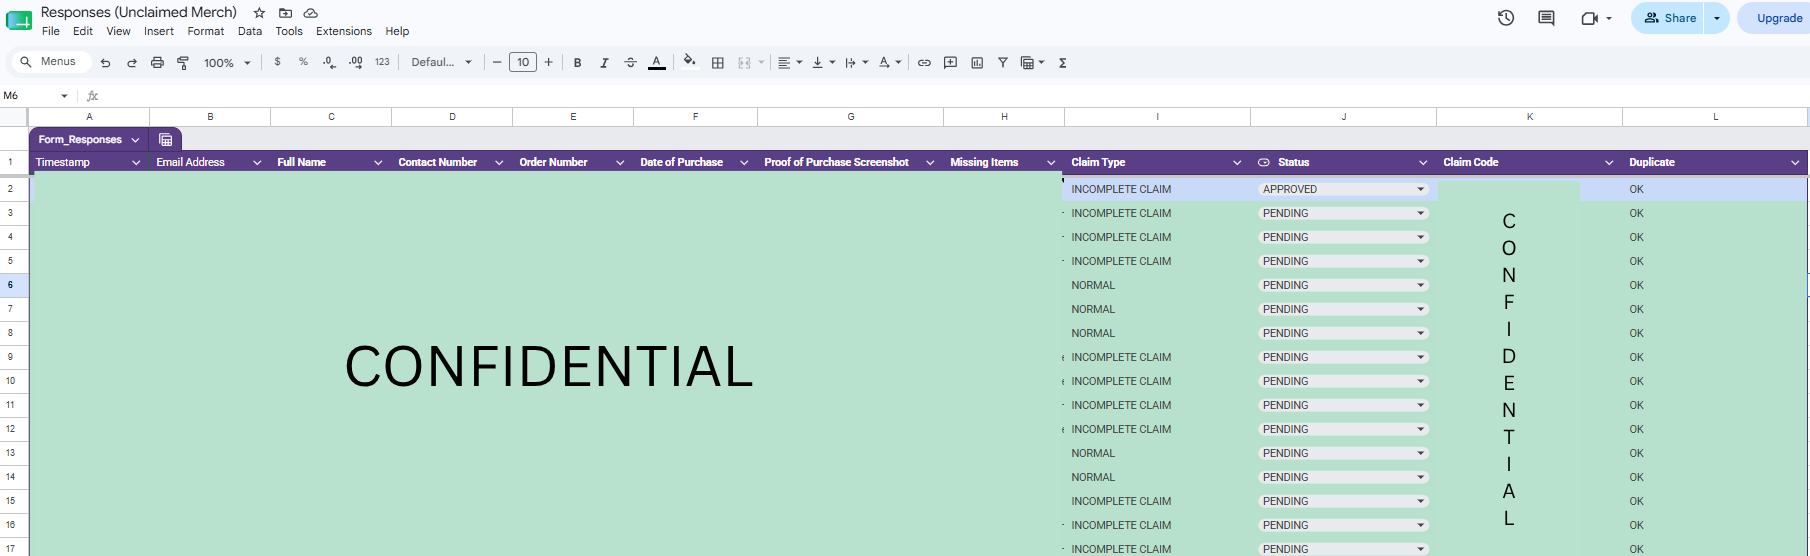
Task: Redo the last action
Action: [131, 62]
